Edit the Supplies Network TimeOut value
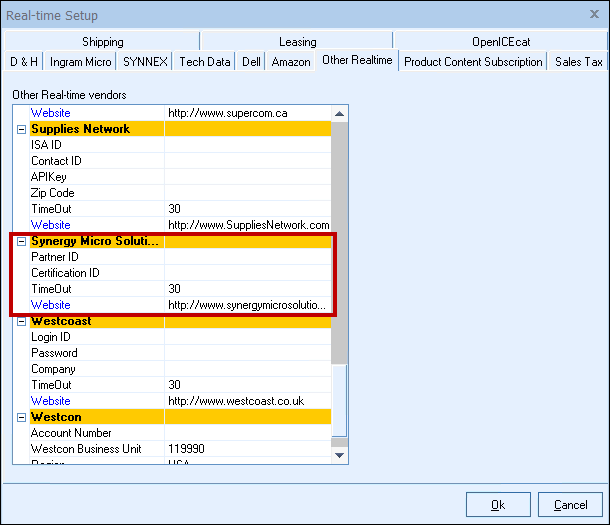This screenshot has height=525, width=610. (248, 209)
